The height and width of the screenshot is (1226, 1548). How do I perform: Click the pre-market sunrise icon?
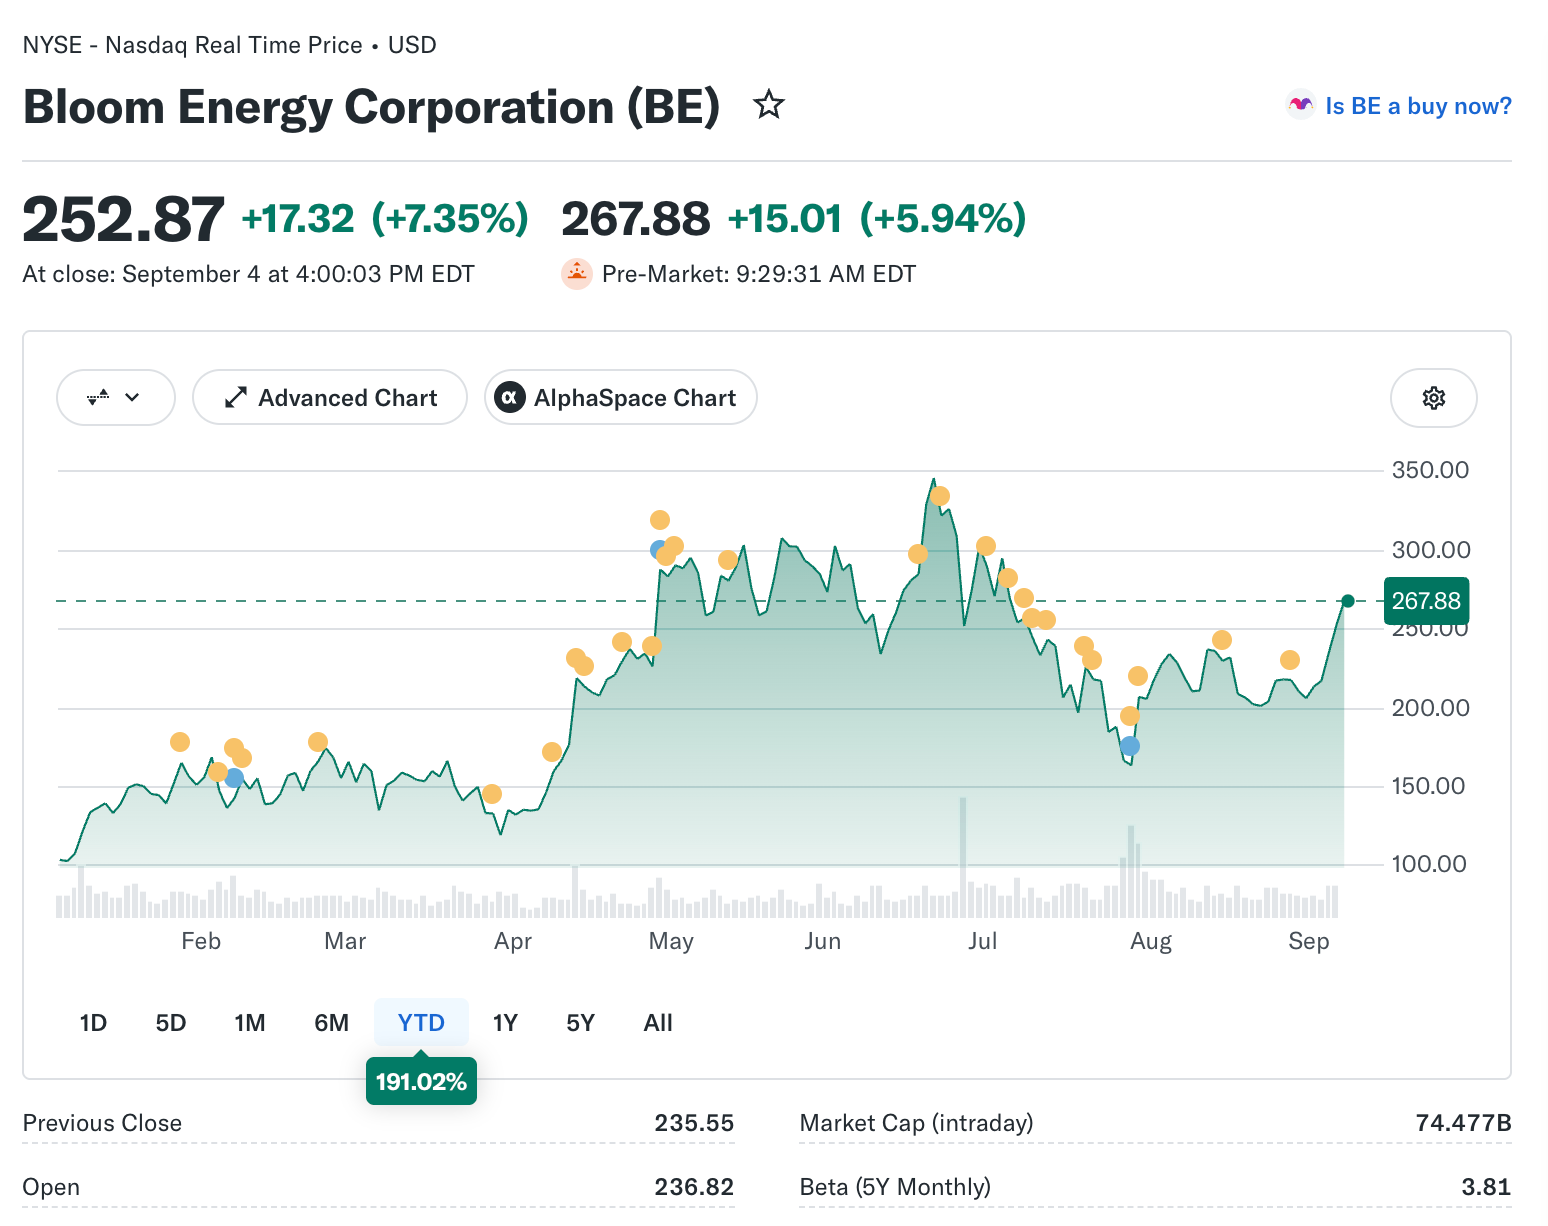577,274
